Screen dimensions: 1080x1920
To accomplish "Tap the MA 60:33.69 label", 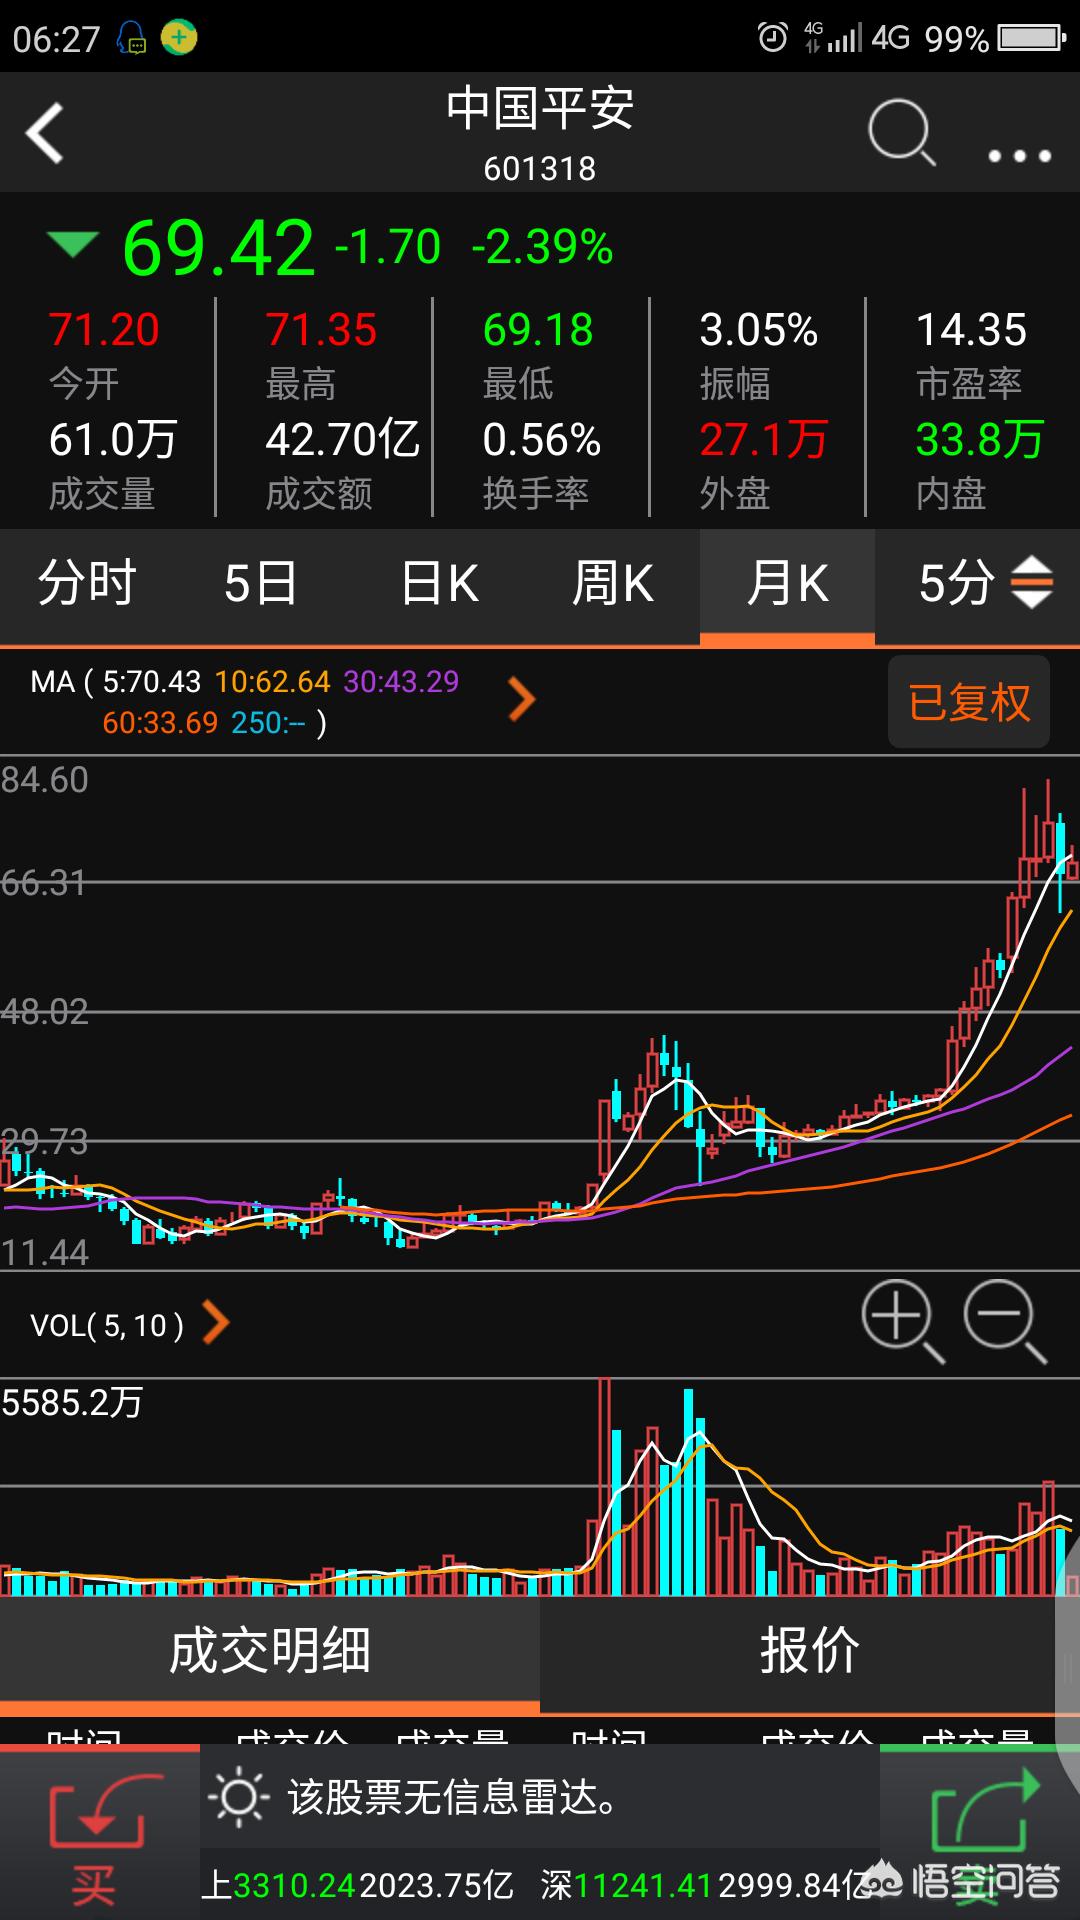I will click(160, 722).
